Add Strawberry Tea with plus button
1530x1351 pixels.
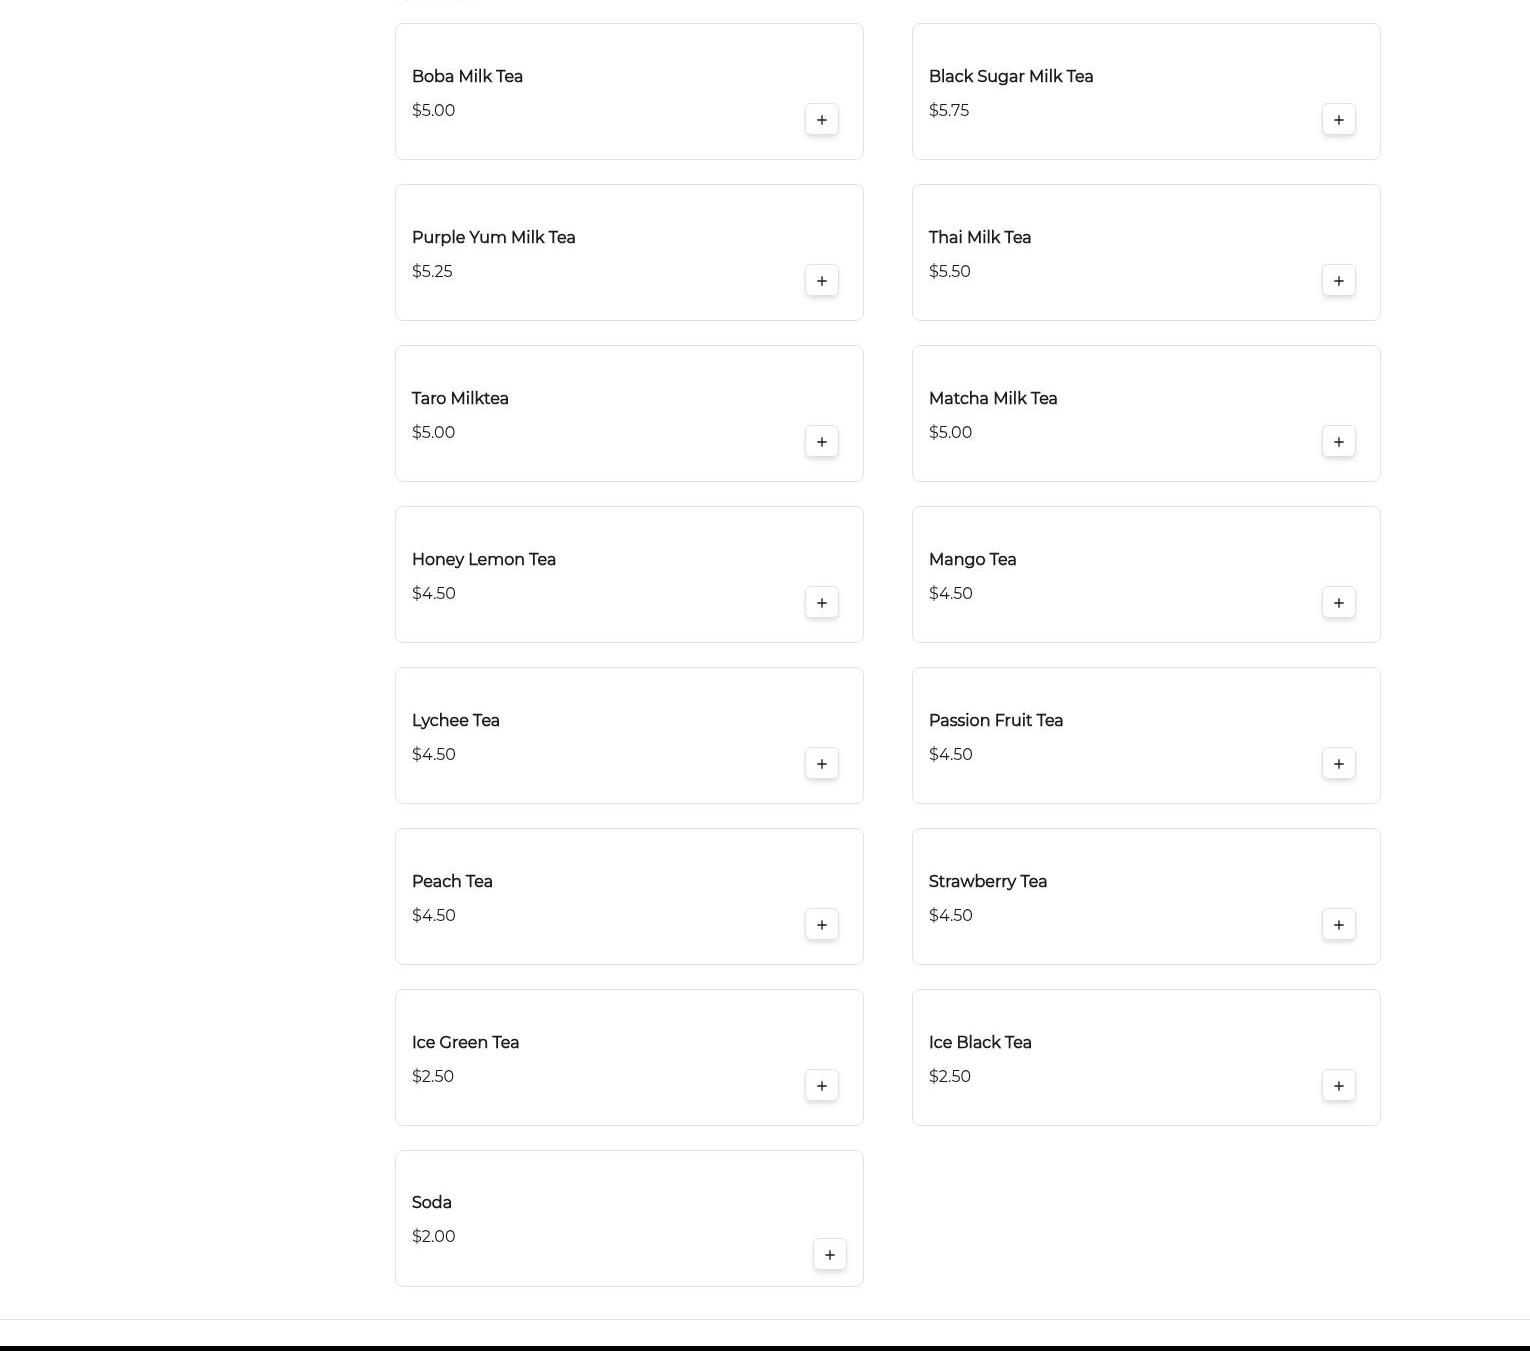[x=1339, y=925]
